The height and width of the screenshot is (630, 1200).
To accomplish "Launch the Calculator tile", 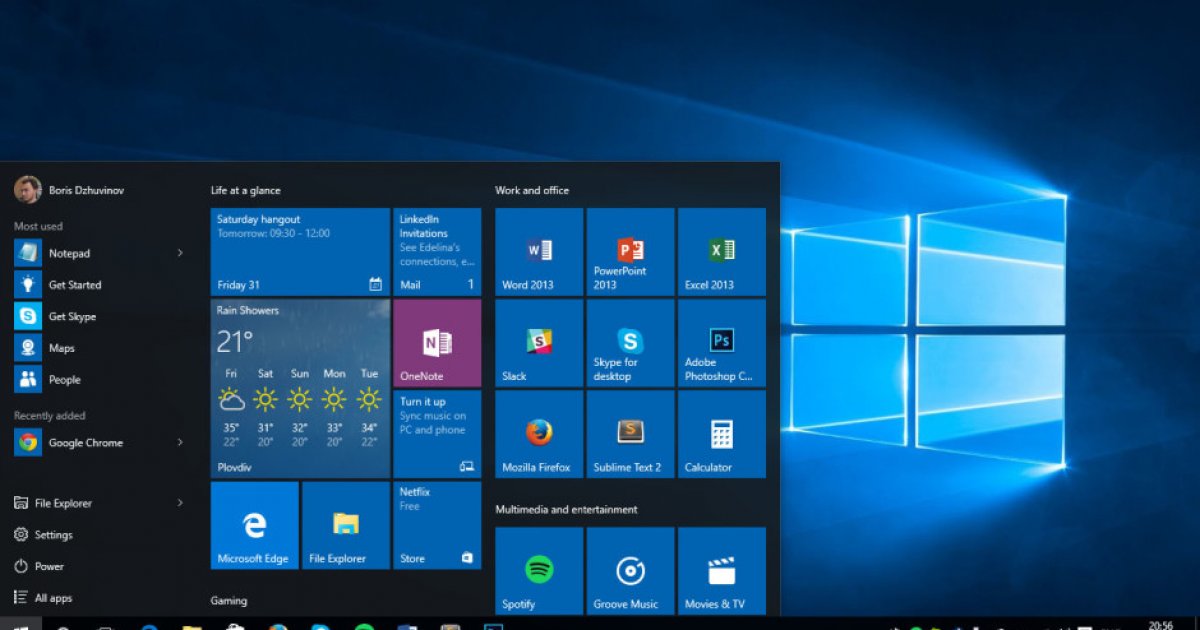I will [x=721, y=434].
